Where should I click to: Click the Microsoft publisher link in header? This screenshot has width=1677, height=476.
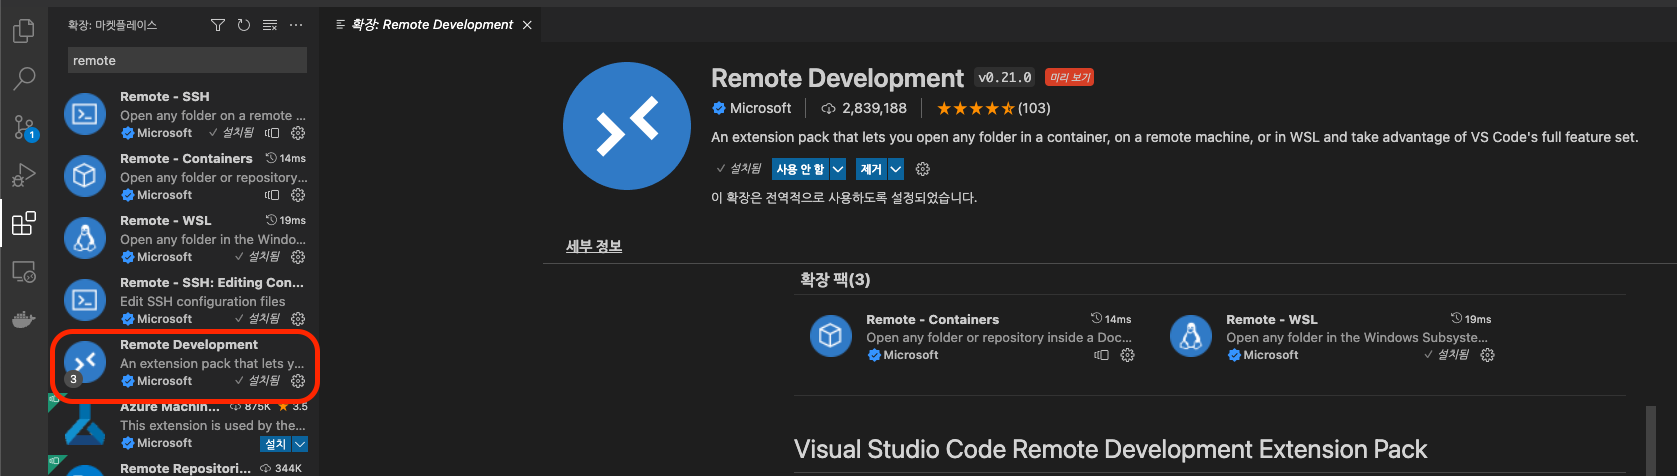(x=751, y=108)
